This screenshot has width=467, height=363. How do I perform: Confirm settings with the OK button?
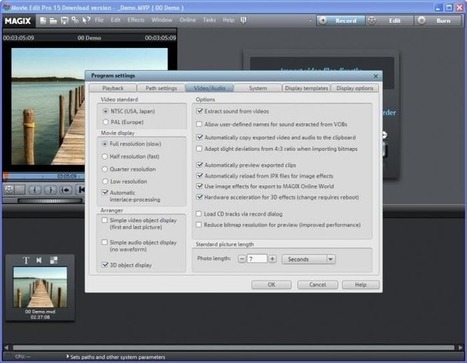point(271,284)
